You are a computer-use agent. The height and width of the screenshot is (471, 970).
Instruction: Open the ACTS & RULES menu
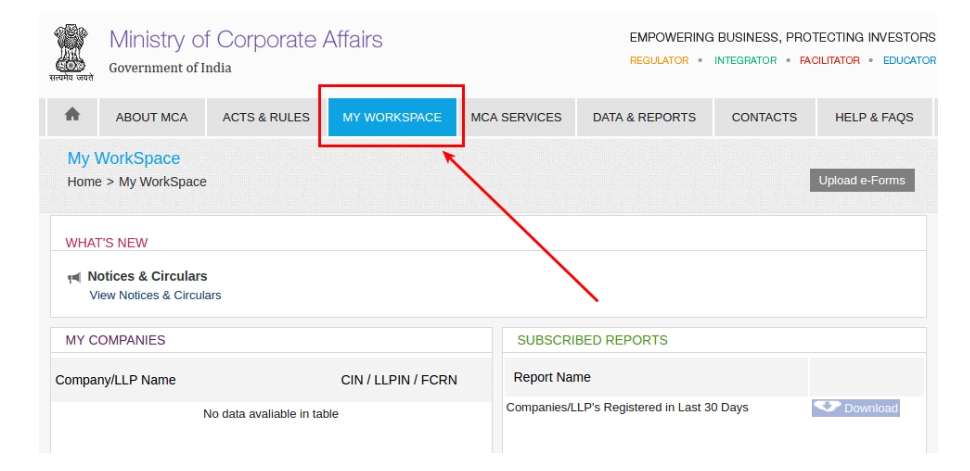[266, 117]
